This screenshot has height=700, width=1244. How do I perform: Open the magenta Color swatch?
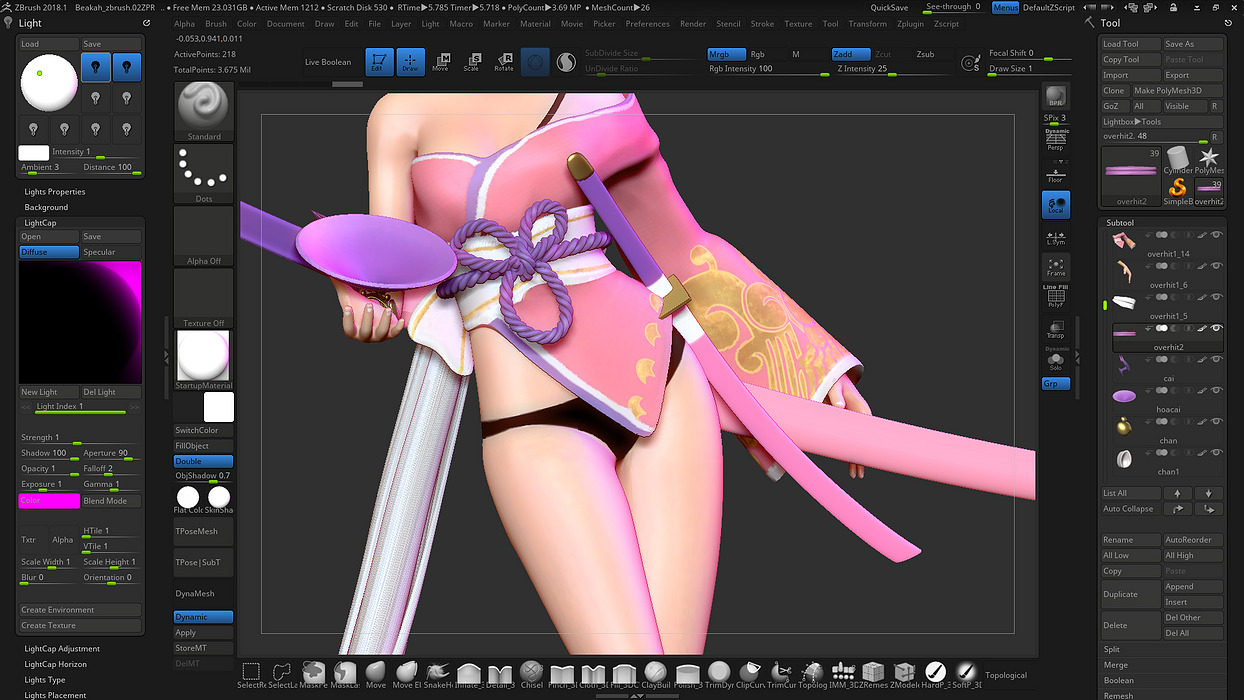pyautogui.click(x=49, y=501)
